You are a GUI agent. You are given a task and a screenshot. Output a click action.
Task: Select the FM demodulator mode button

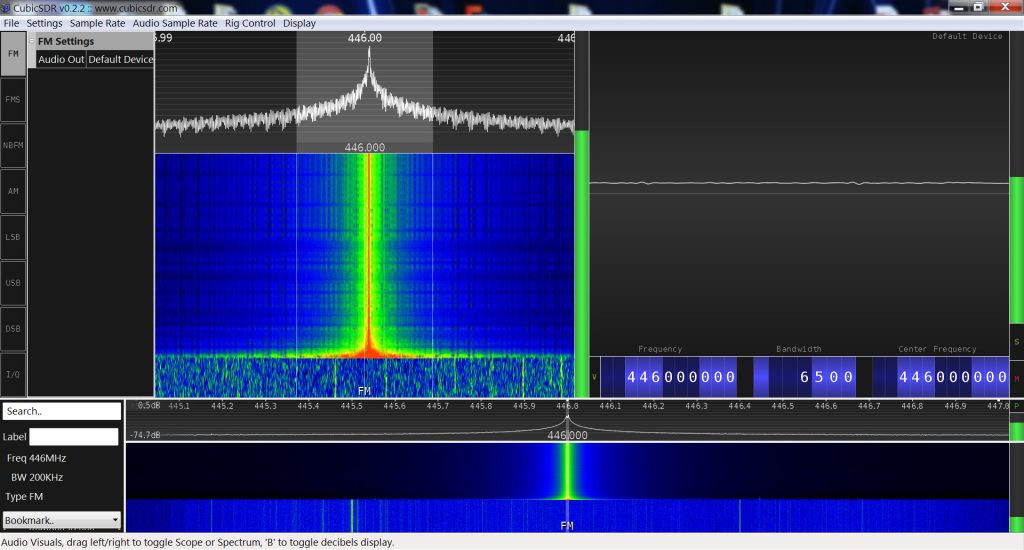13,54
